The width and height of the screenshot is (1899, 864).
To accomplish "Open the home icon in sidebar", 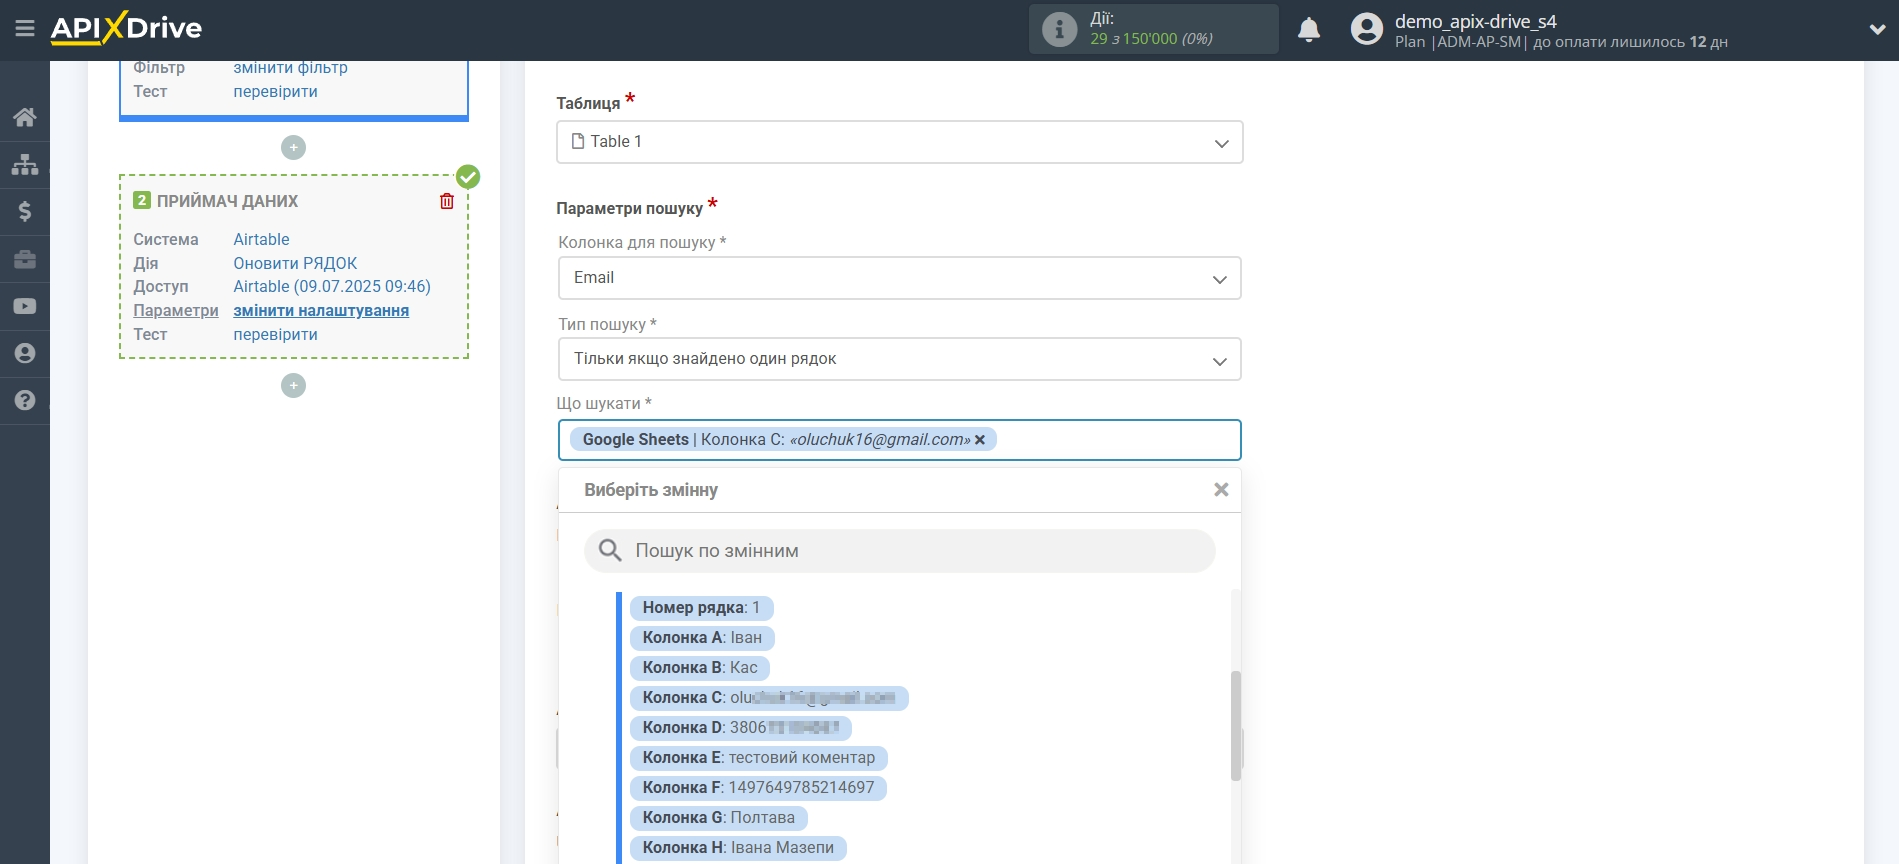I will point(25,117).
